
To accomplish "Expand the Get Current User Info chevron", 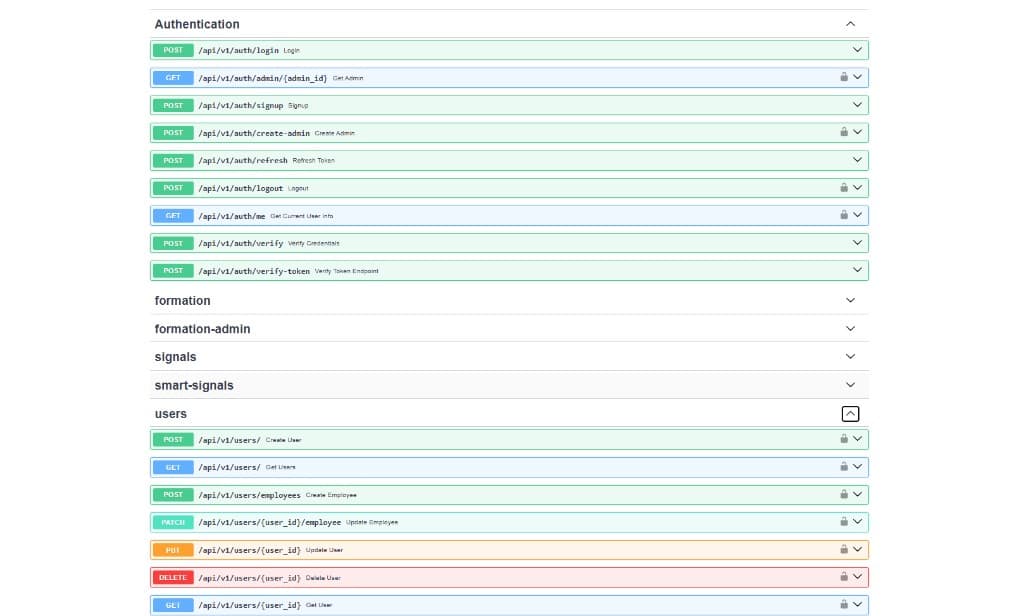I will tap(857, 215).
